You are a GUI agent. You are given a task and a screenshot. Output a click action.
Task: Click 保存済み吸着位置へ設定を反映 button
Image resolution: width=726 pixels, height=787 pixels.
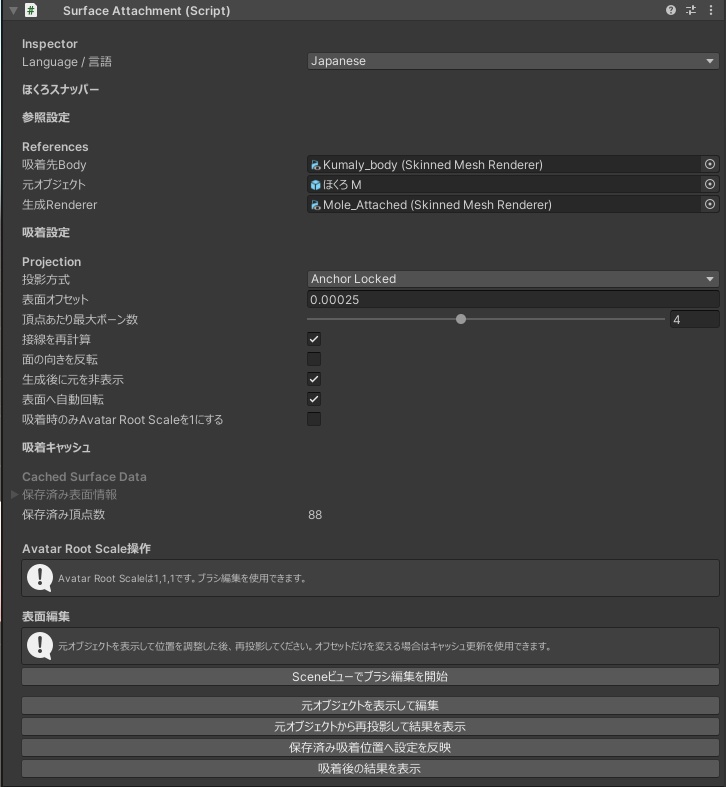370,748
